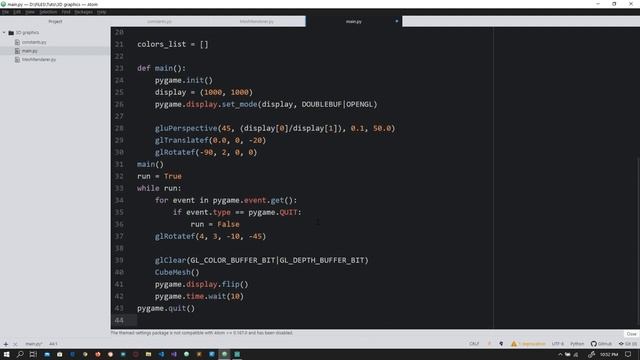Open Visual Studio Code taskbar icon
Screen dimensions: 640x360
click(161, 354)
